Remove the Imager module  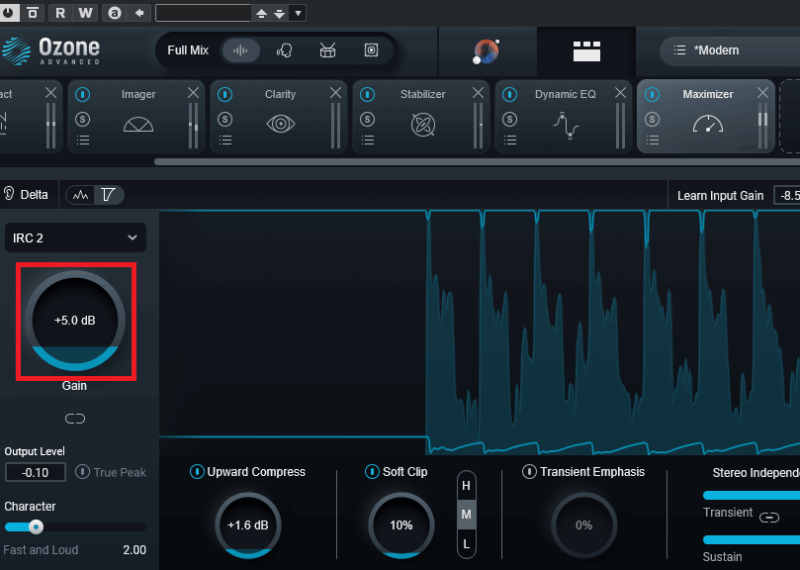pyautogui.click(x=193, y=93)
